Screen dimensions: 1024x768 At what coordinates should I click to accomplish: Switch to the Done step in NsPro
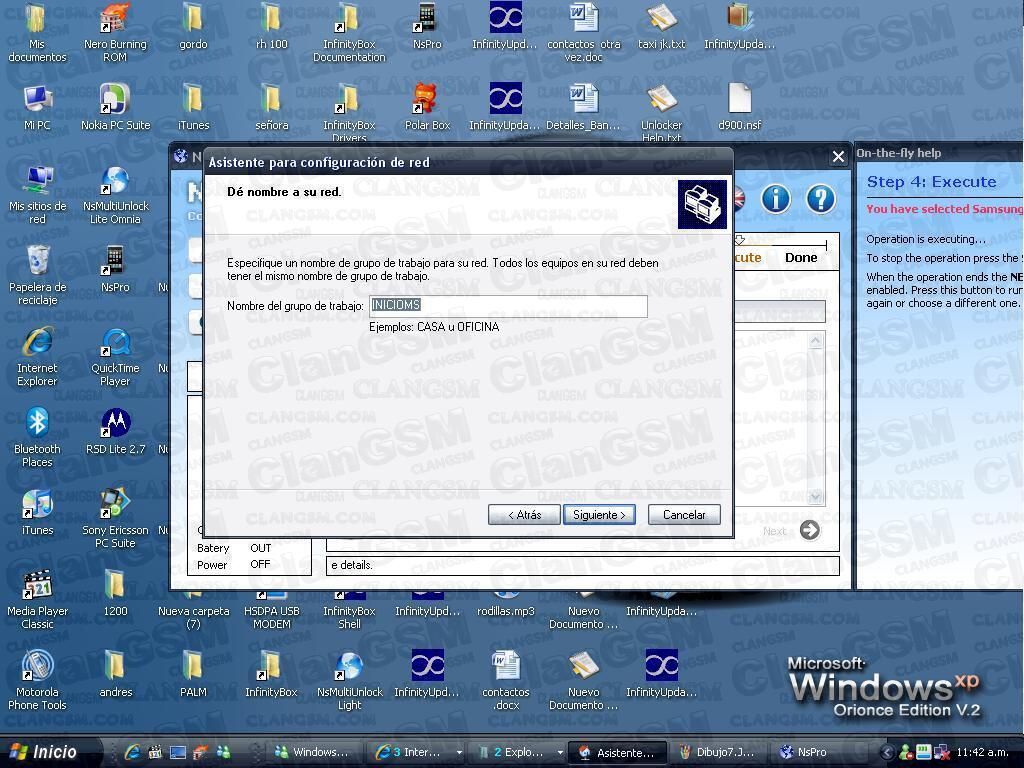pyautogui.click(x=800, y=257)
